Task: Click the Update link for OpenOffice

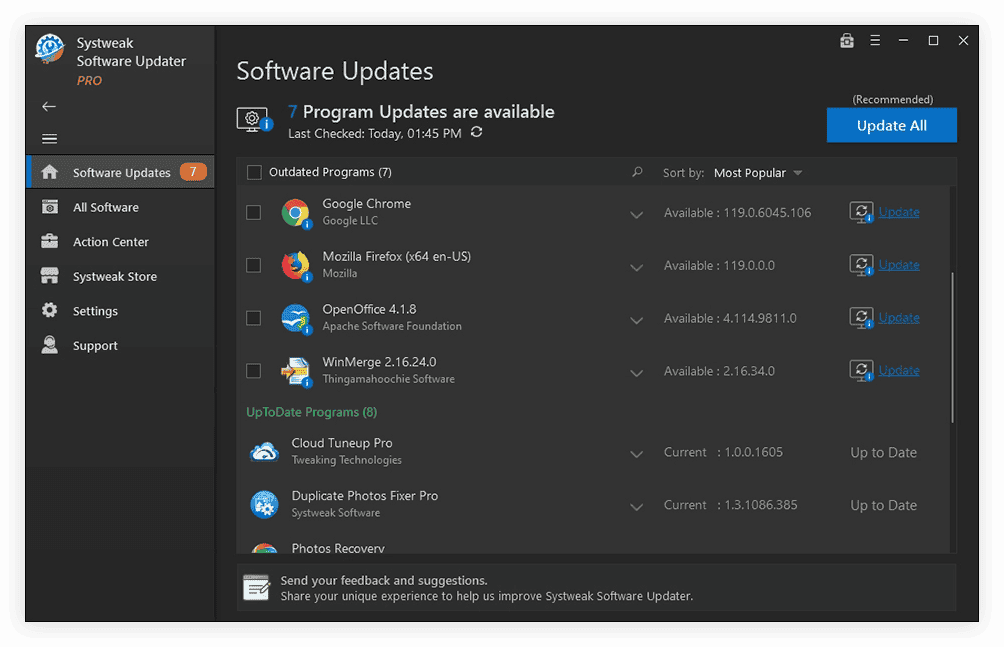Action: (x=898, y=318)
